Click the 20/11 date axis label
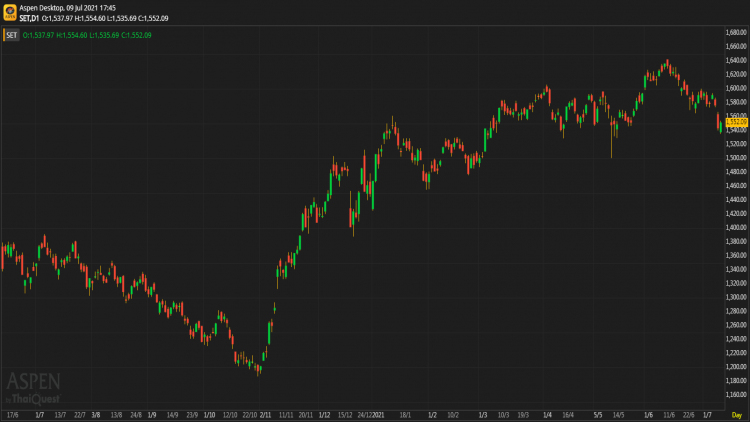 click(x=306, y=415)
